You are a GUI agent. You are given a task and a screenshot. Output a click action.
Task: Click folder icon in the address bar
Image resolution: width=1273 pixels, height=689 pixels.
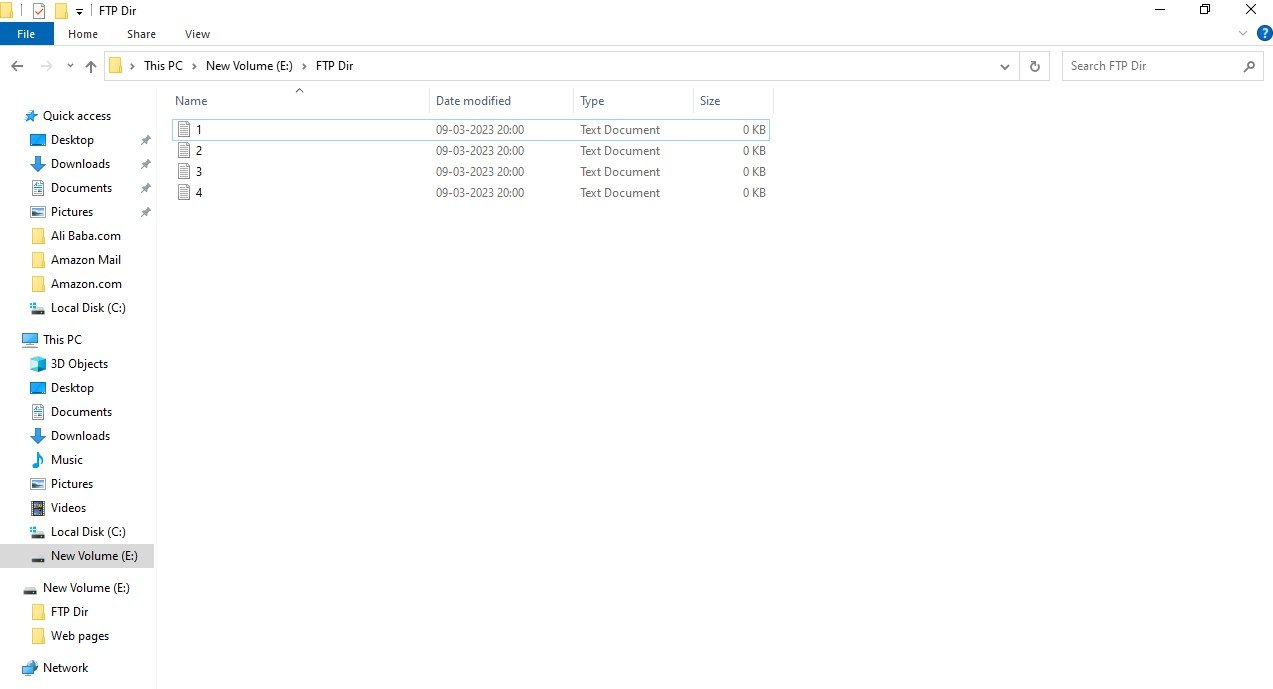click(x=115, y=66)
